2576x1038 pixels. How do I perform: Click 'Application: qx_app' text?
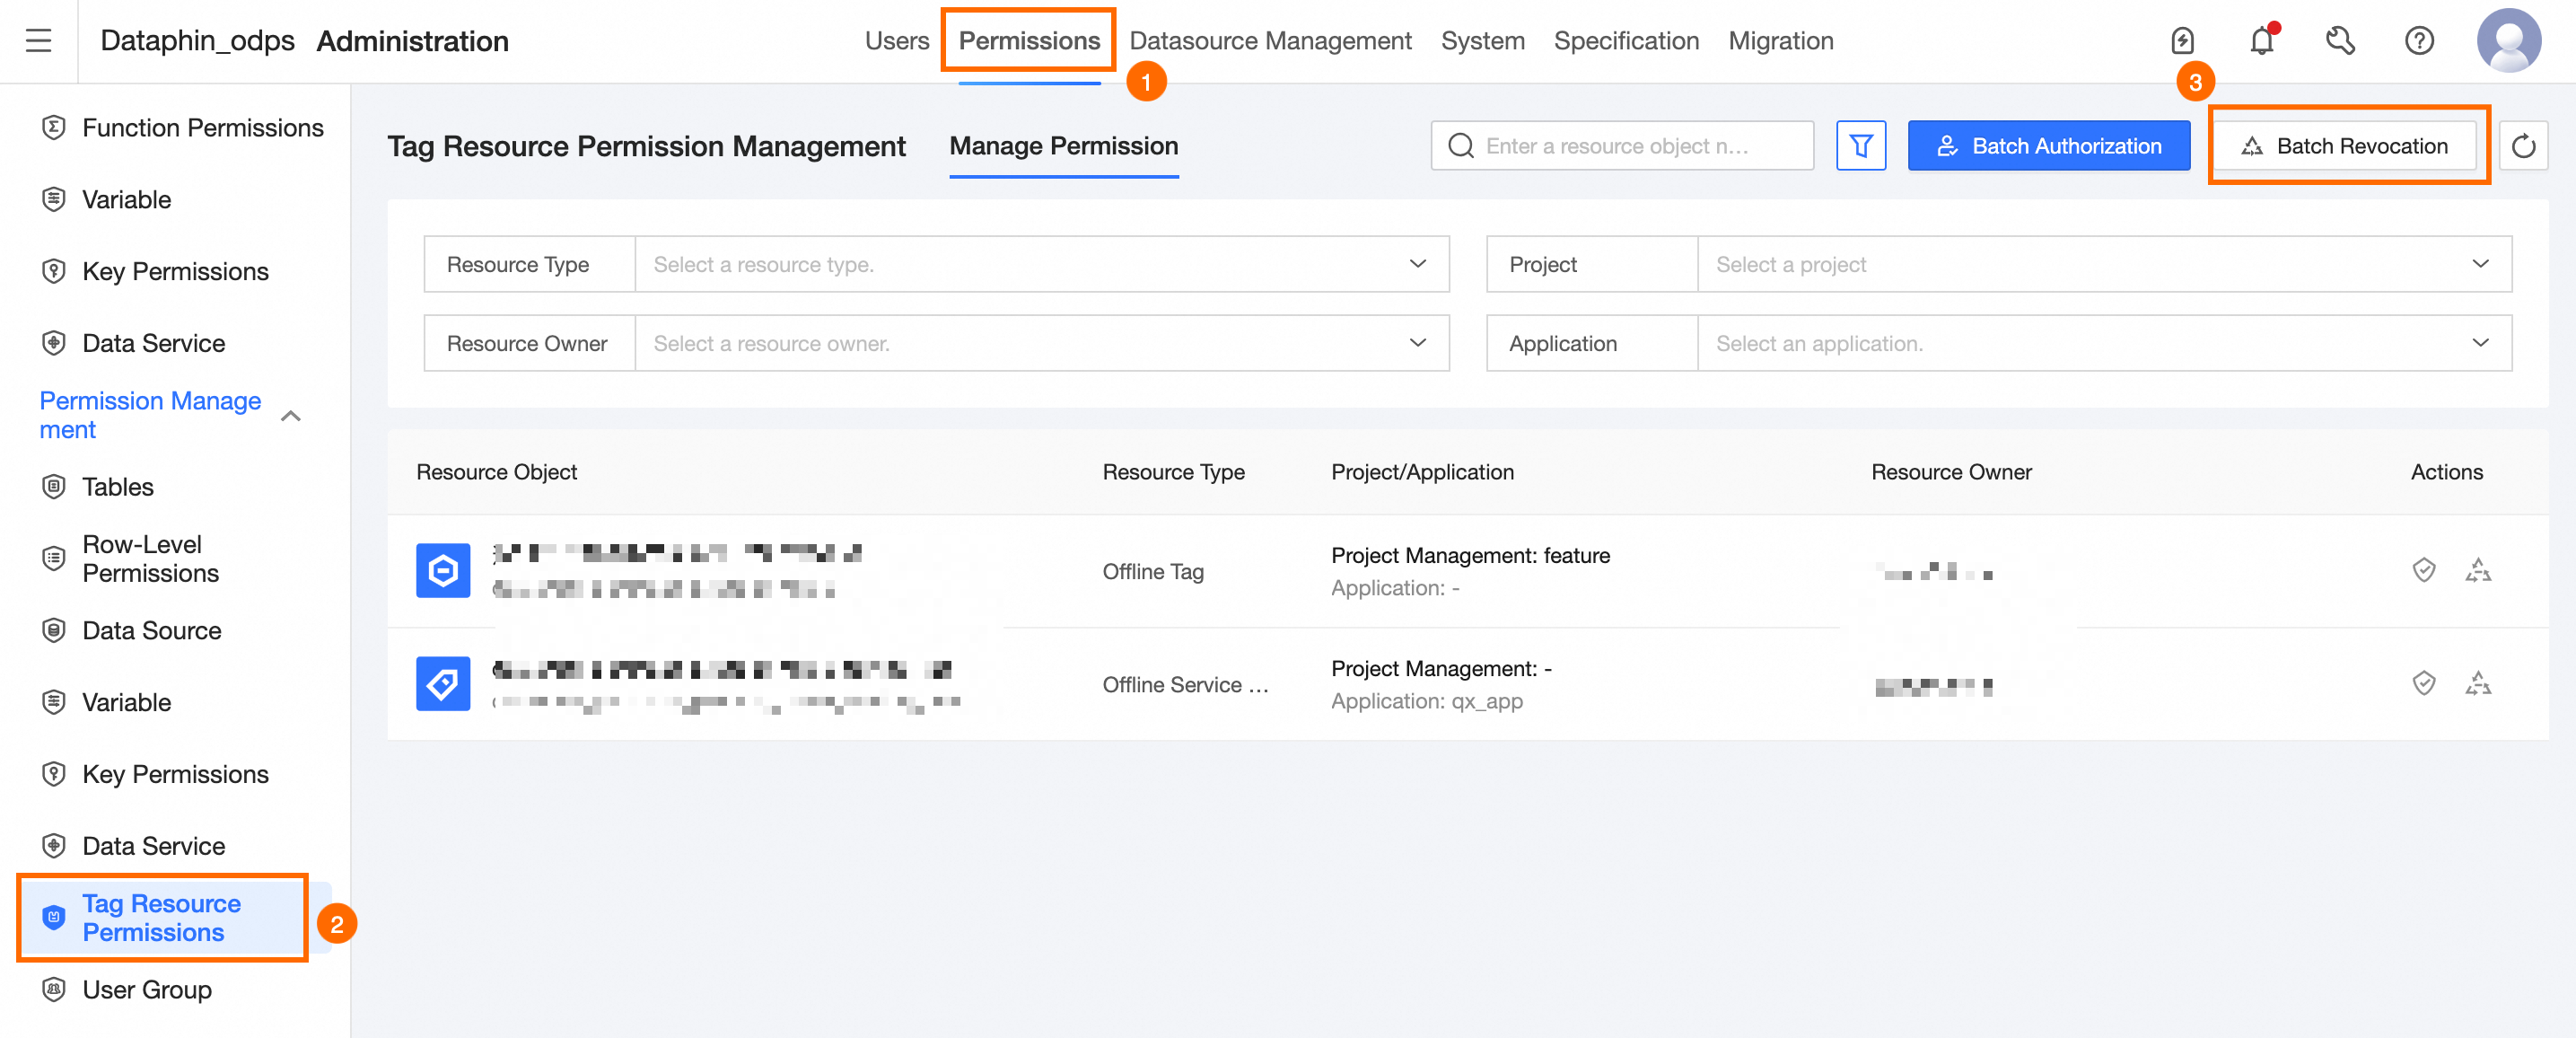coord(1426,701)
